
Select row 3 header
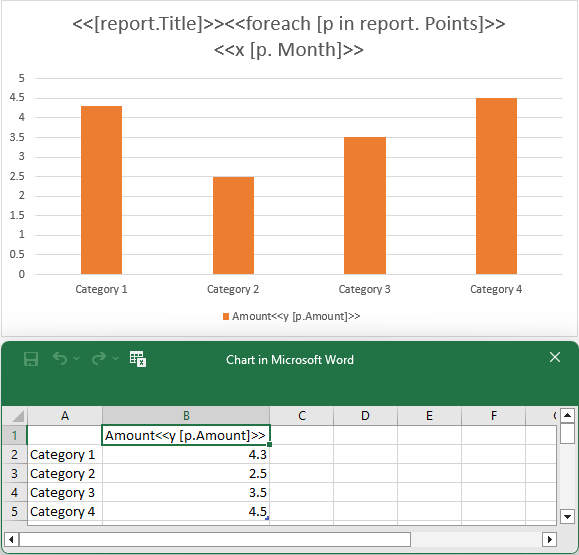coord(15,473)
